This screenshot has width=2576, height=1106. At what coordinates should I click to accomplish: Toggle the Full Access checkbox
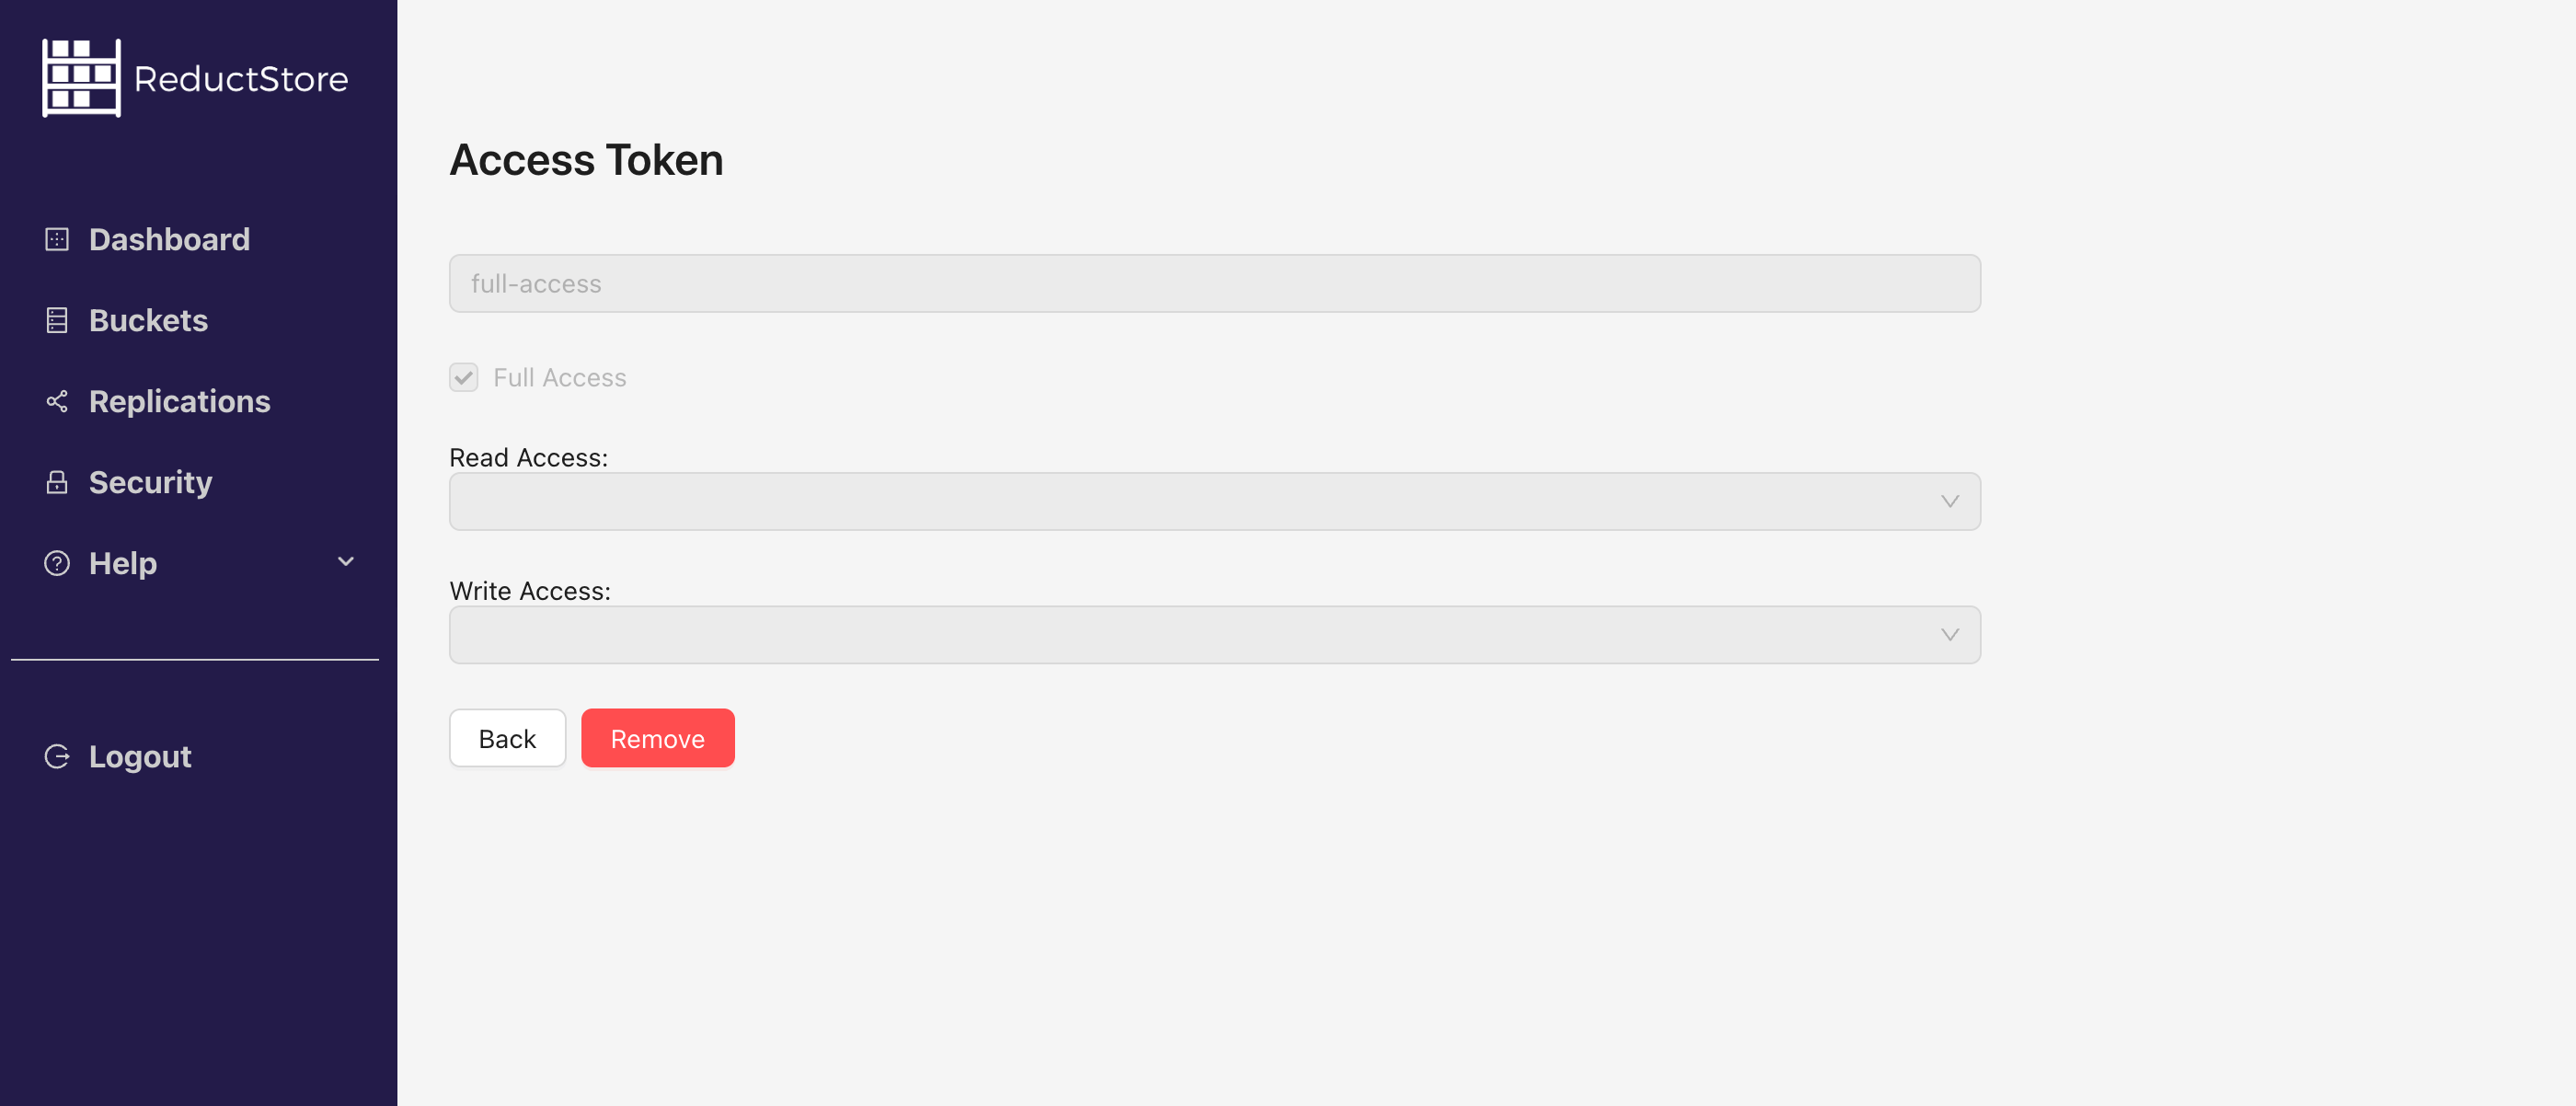point(463,378)
